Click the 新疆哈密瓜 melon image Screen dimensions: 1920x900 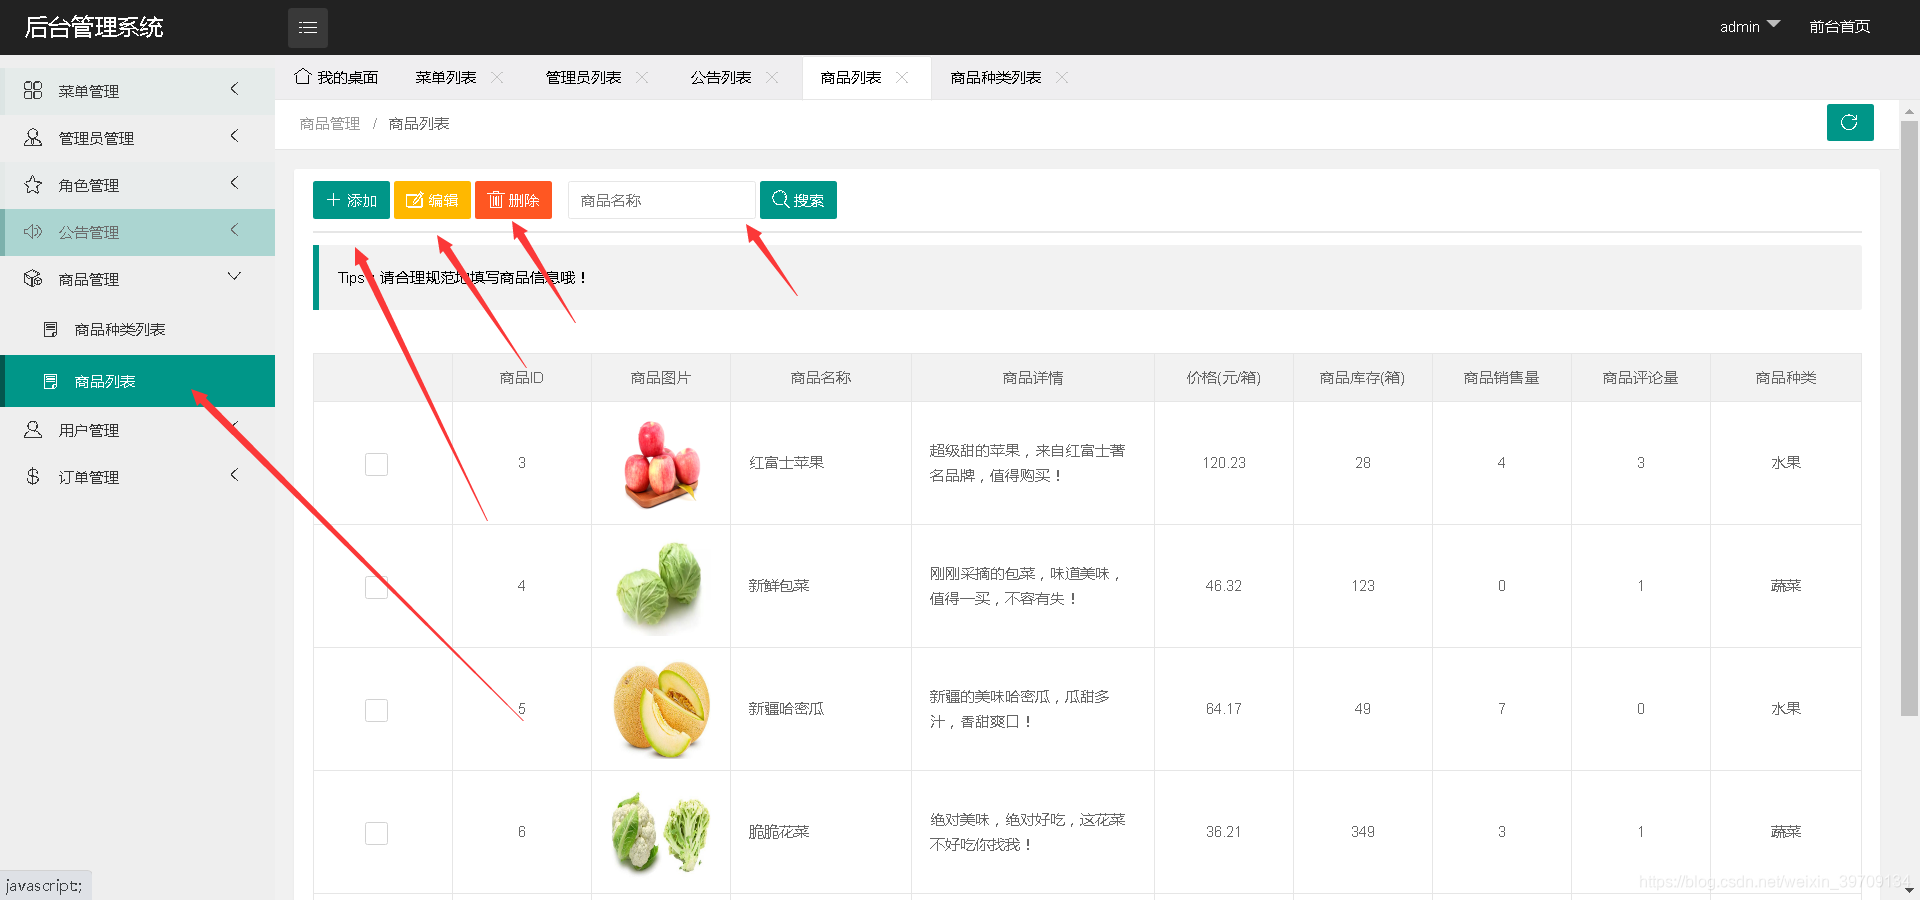(x=660, y=709)
